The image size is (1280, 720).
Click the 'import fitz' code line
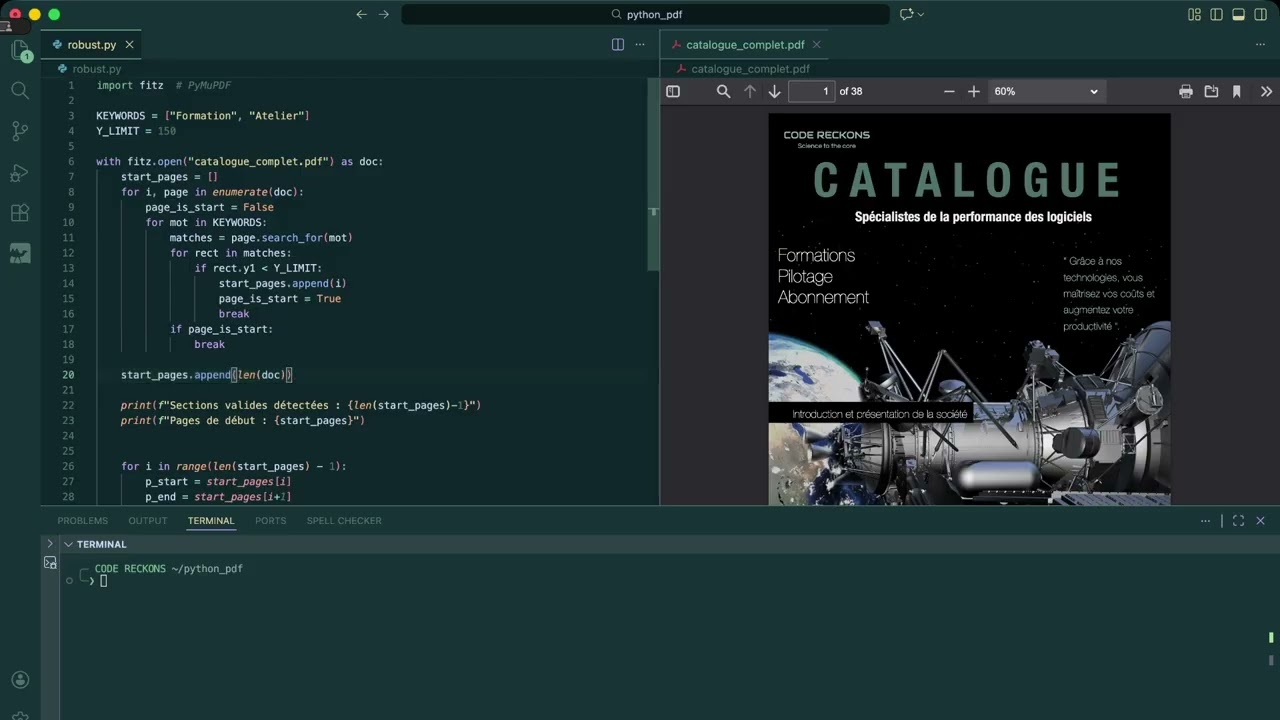pos(130,85)
